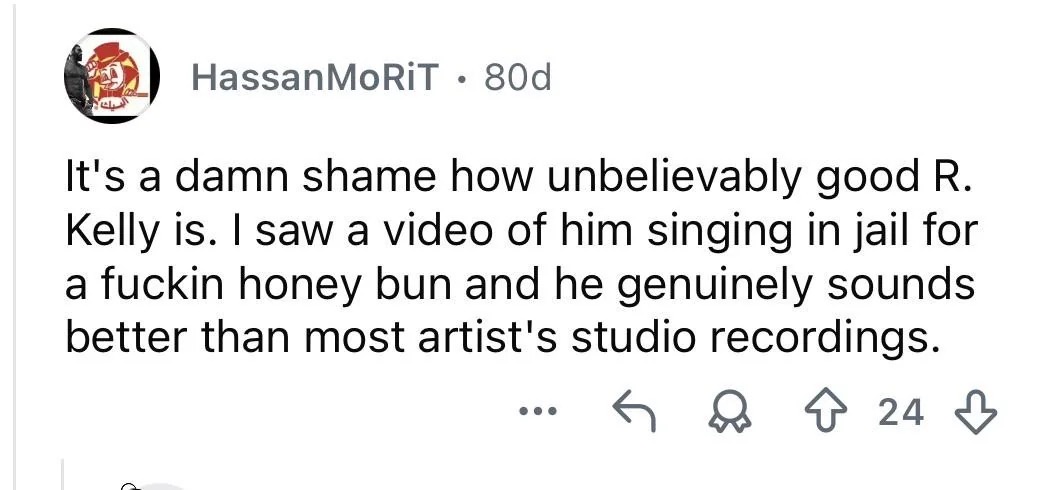Click the dot separator before 80d
The width and height of the screenshot is (1048, 490).
tap(462, 80)
